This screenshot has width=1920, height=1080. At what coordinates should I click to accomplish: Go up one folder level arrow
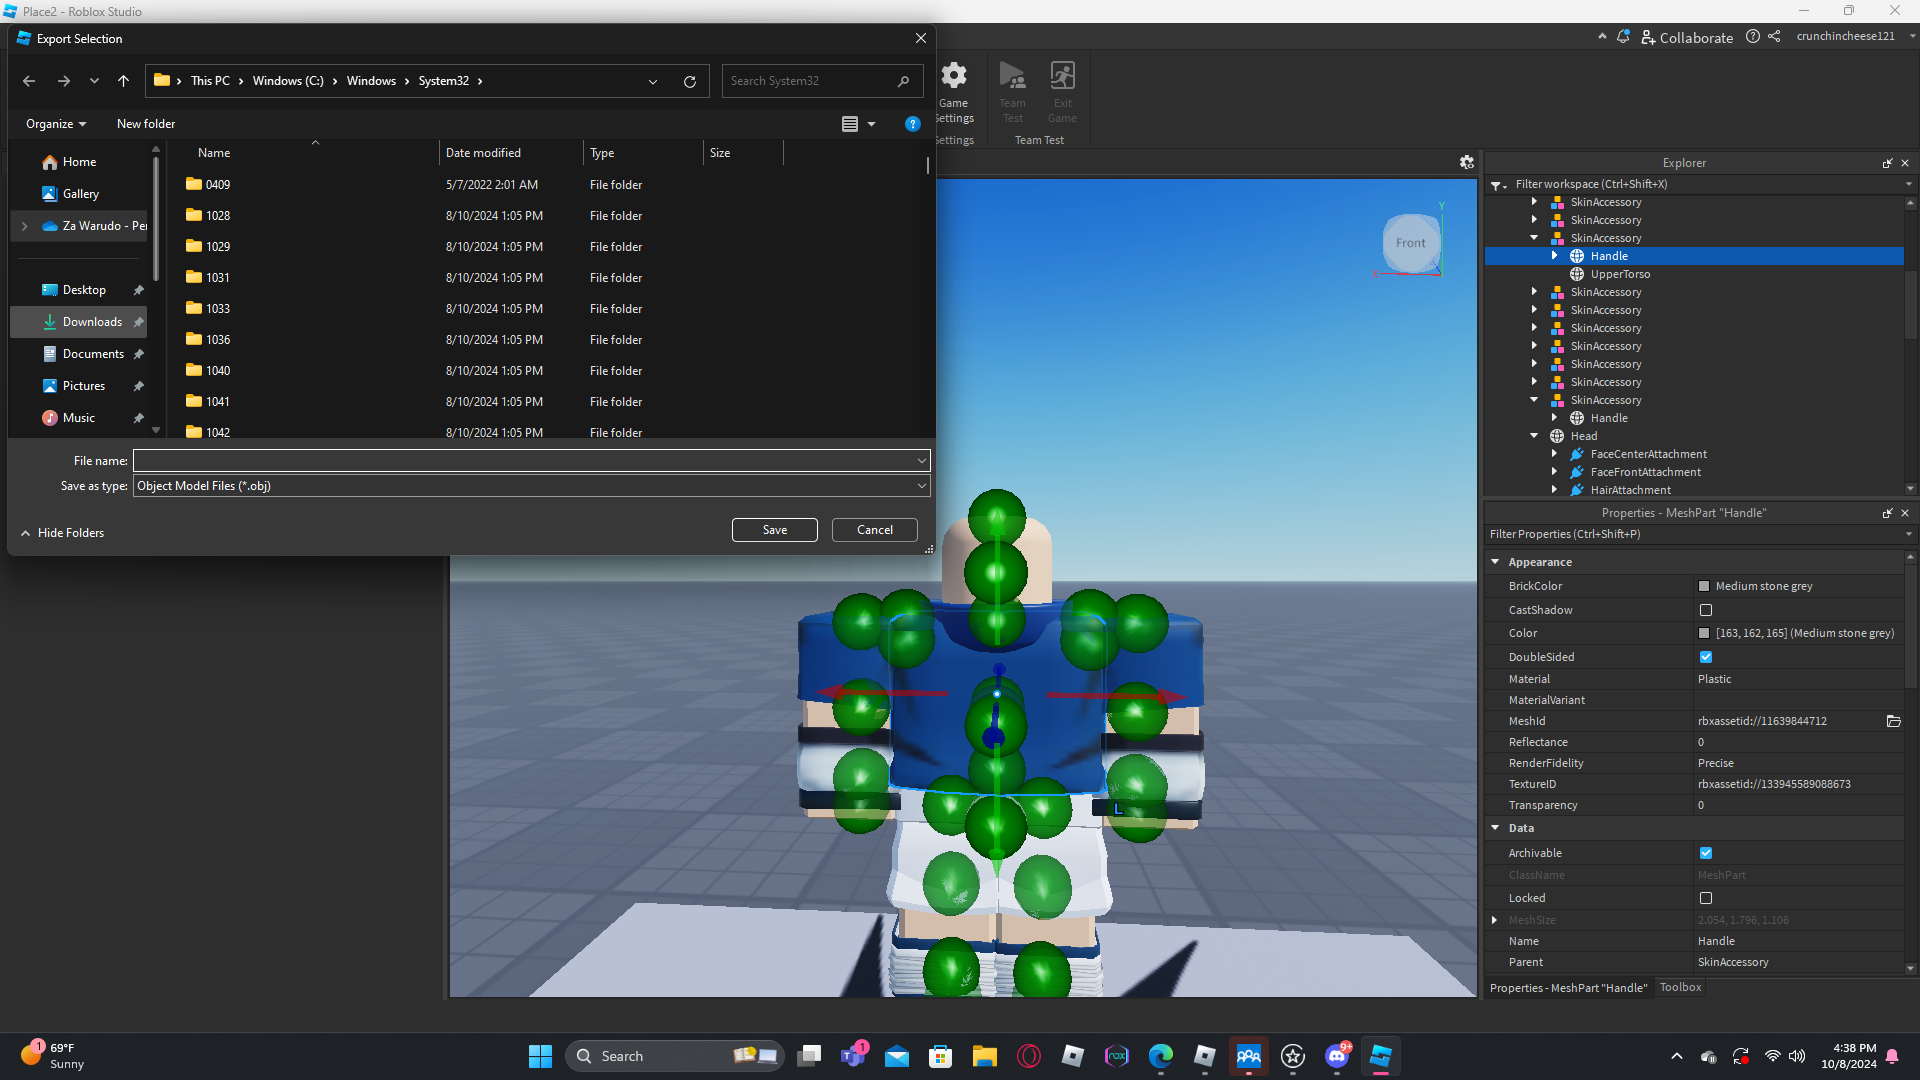coord(123,81)
